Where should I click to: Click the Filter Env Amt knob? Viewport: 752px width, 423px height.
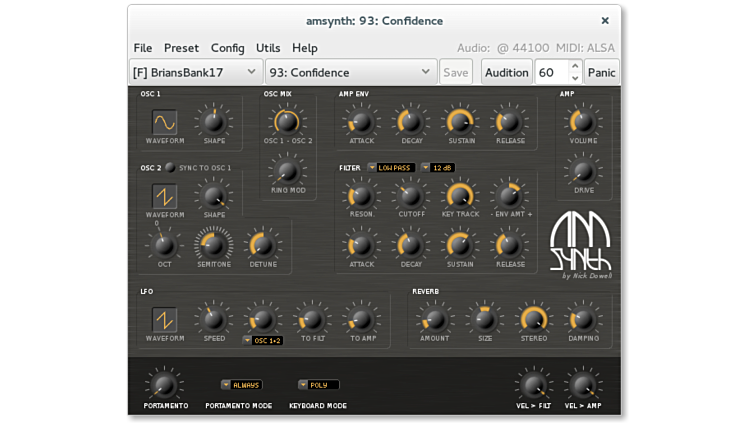coord(509,196)
